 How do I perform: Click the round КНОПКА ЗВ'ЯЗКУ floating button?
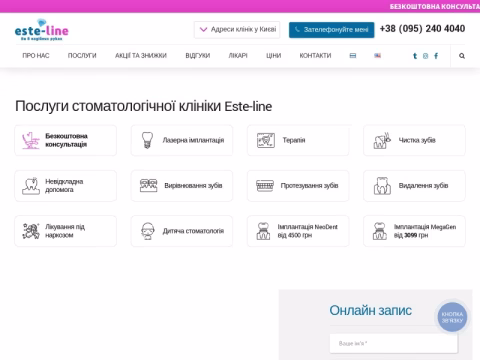[x=452, y=317]
